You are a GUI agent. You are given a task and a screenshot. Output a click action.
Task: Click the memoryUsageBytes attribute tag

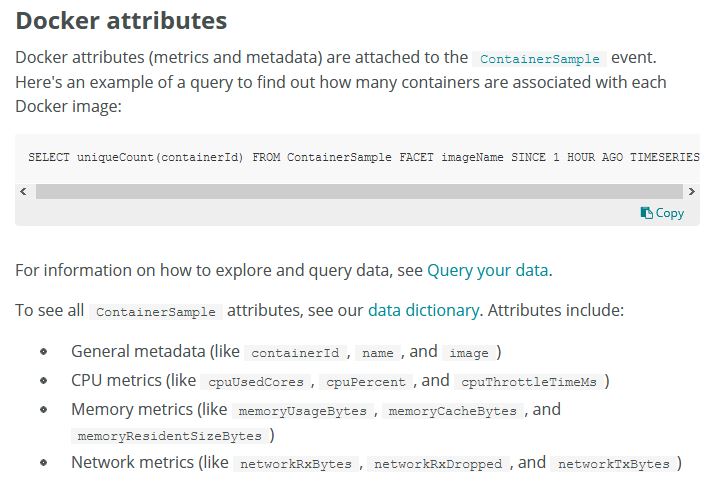click(x=304, y=411)
